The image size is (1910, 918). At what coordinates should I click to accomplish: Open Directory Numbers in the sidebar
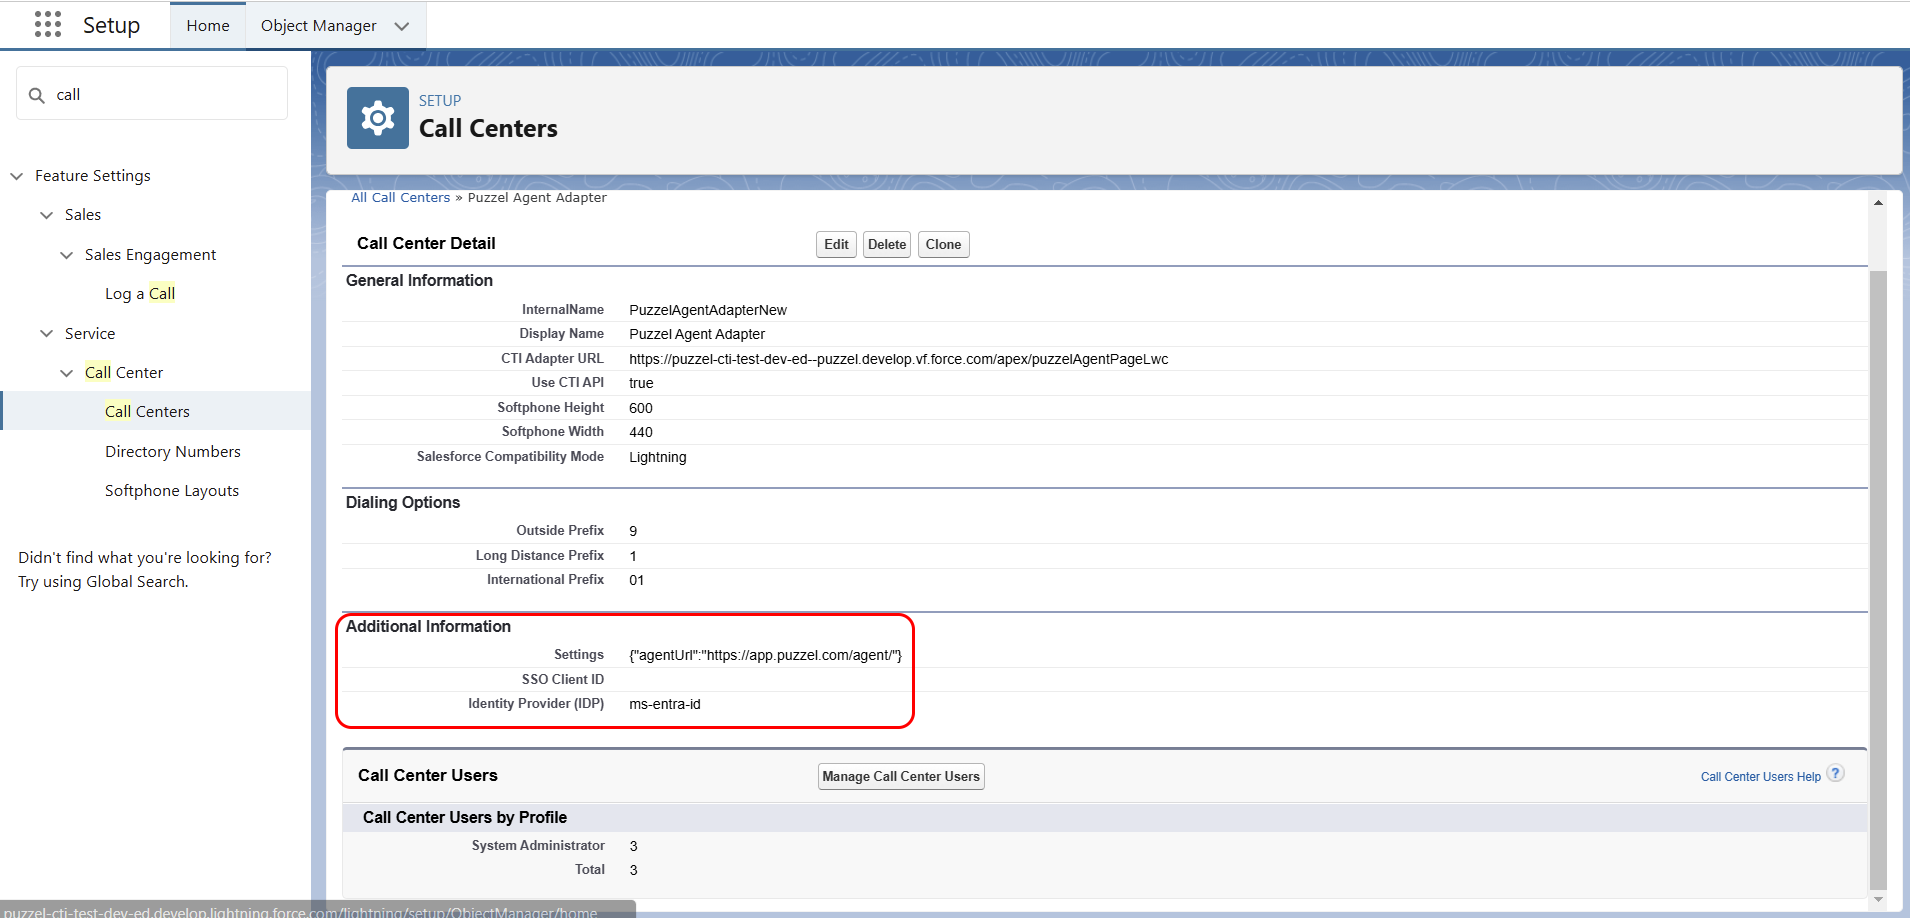coord(172,451)
